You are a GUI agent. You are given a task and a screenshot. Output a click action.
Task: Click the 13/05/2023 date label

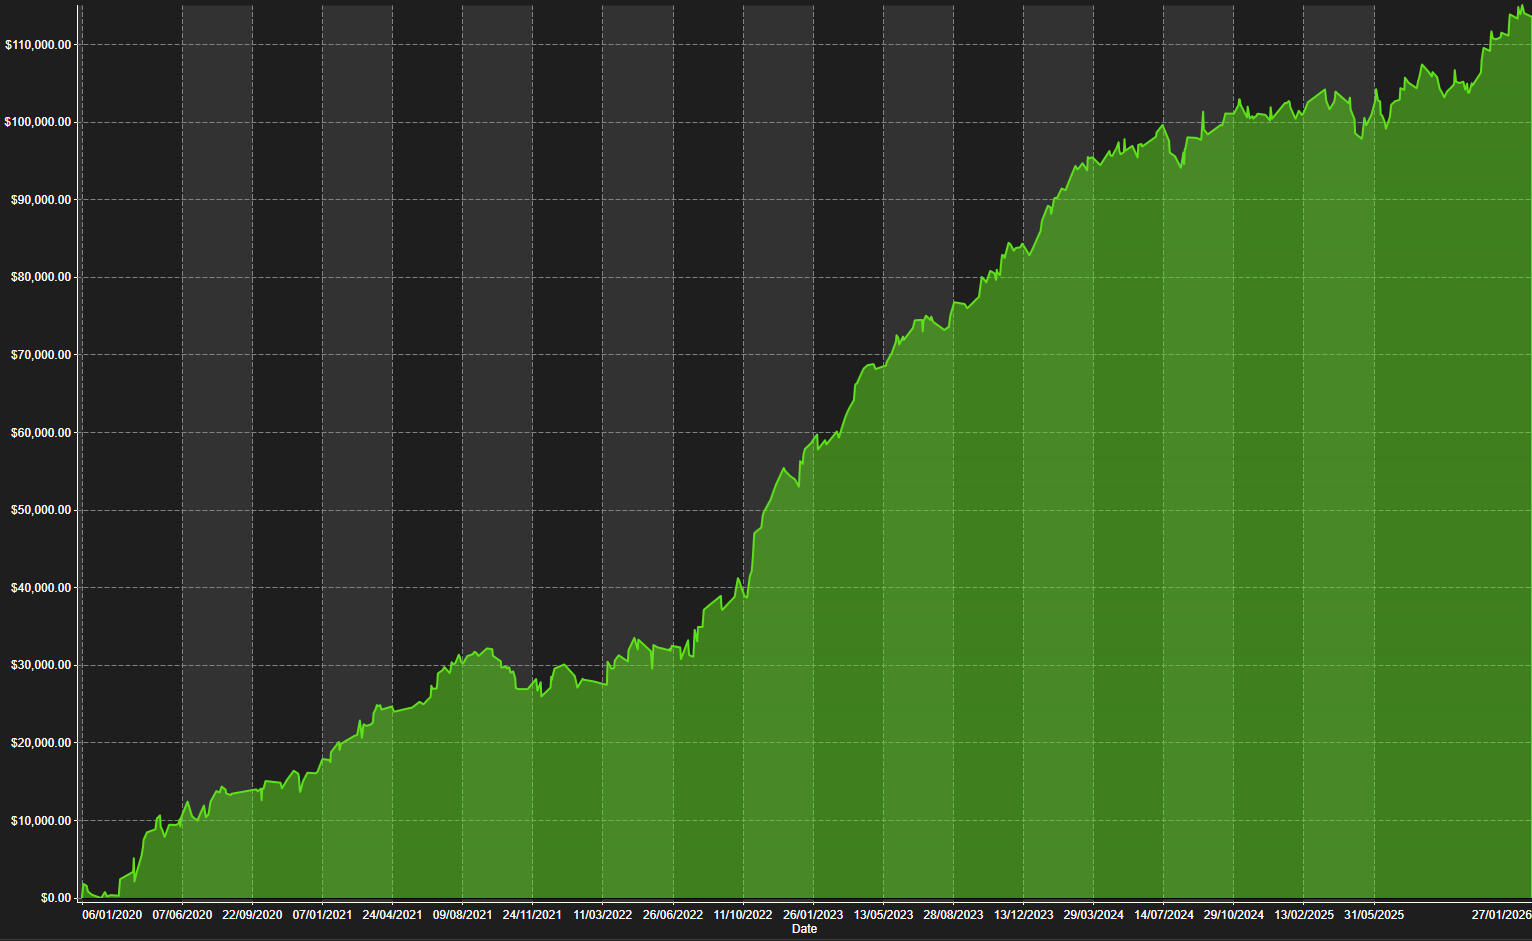pyautogui.click(x=883, y=915)
